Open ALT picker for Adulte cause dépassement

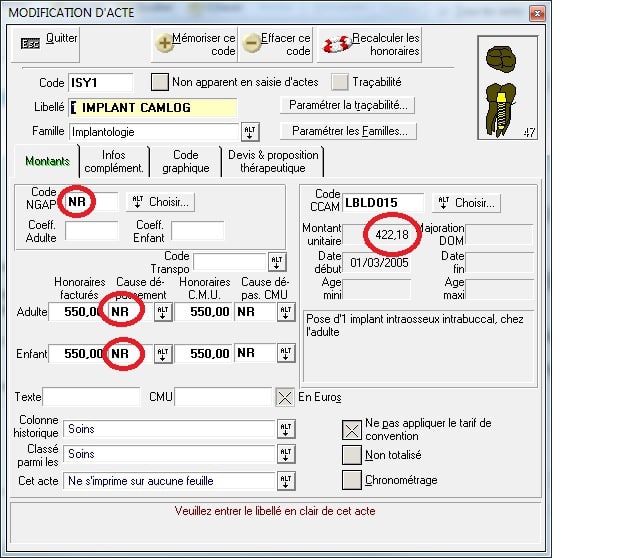pyautogui.click(x=163, y=312)
